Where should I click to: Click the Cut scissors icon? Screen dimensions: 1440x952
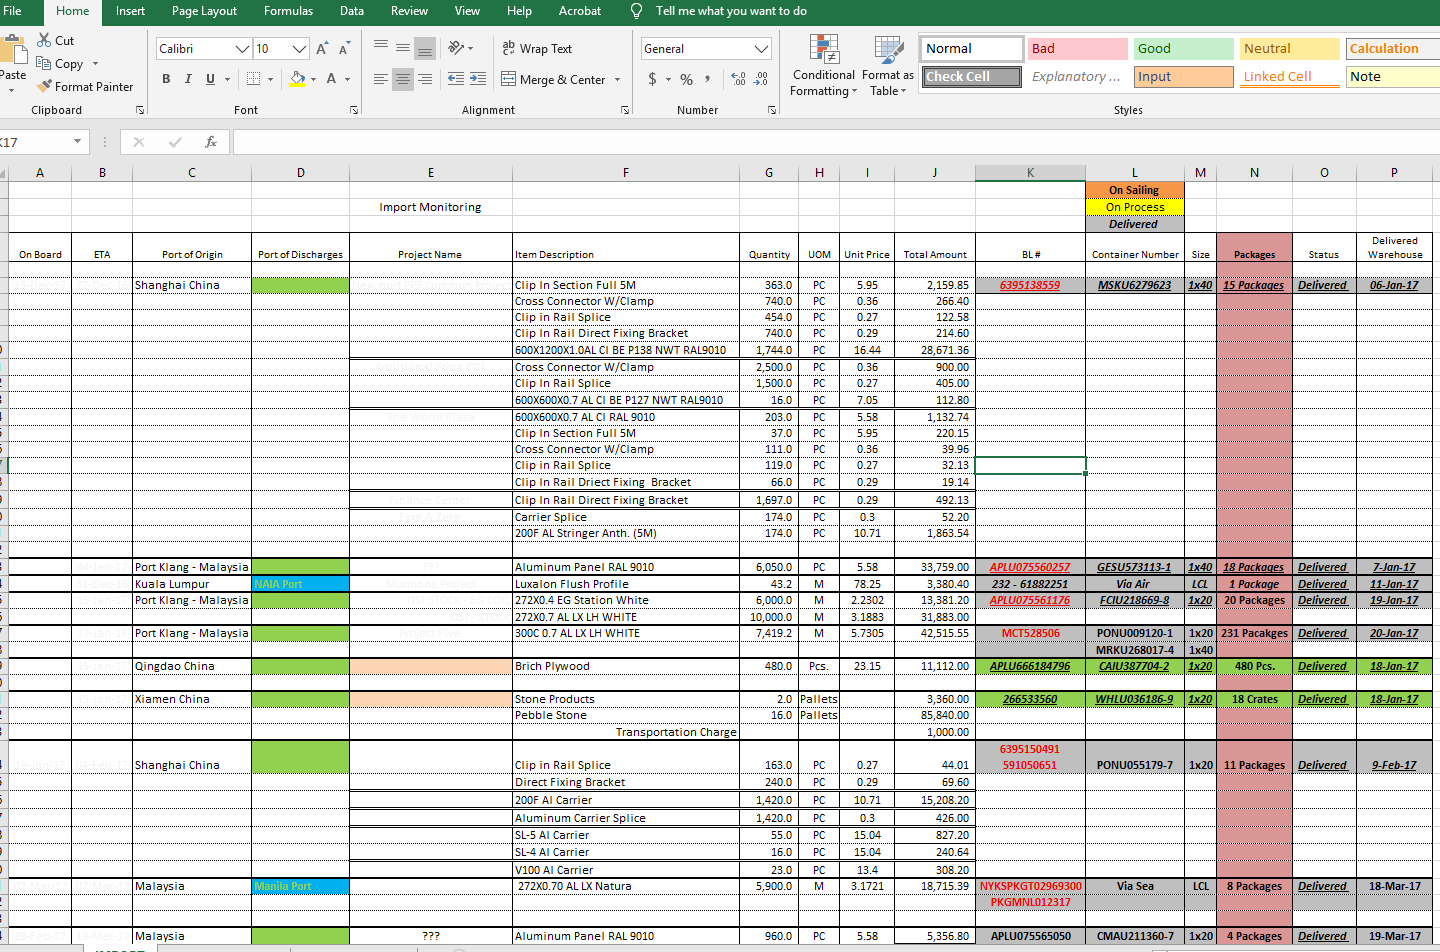pos(44,40)
